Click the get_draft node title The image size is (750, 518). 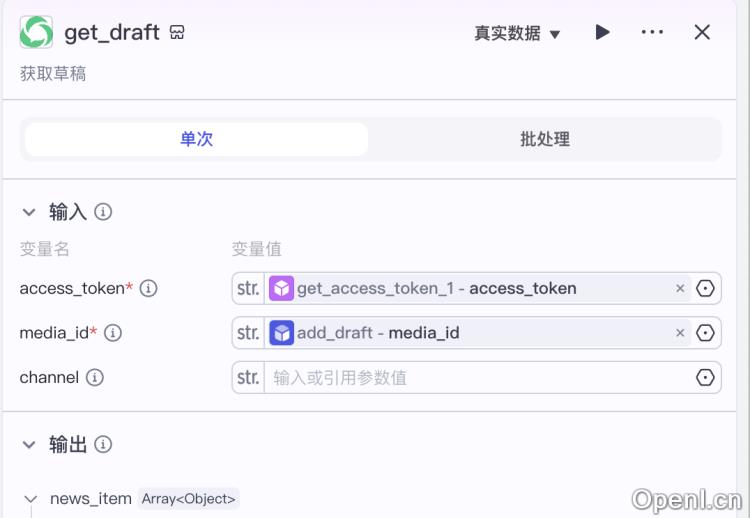click(112, 33)
